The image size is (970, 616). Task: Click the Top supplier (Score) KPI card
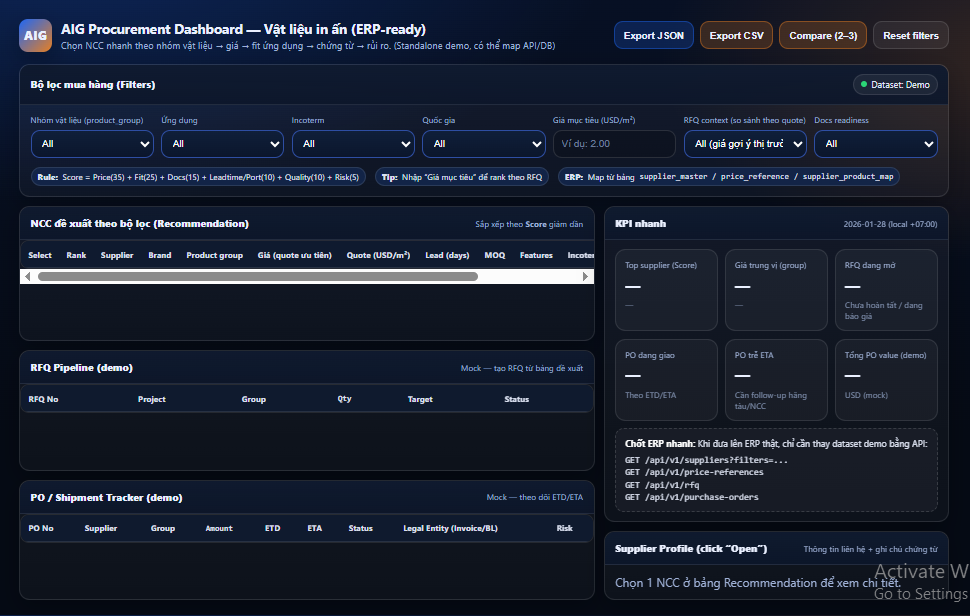click(x=666, y=290)
